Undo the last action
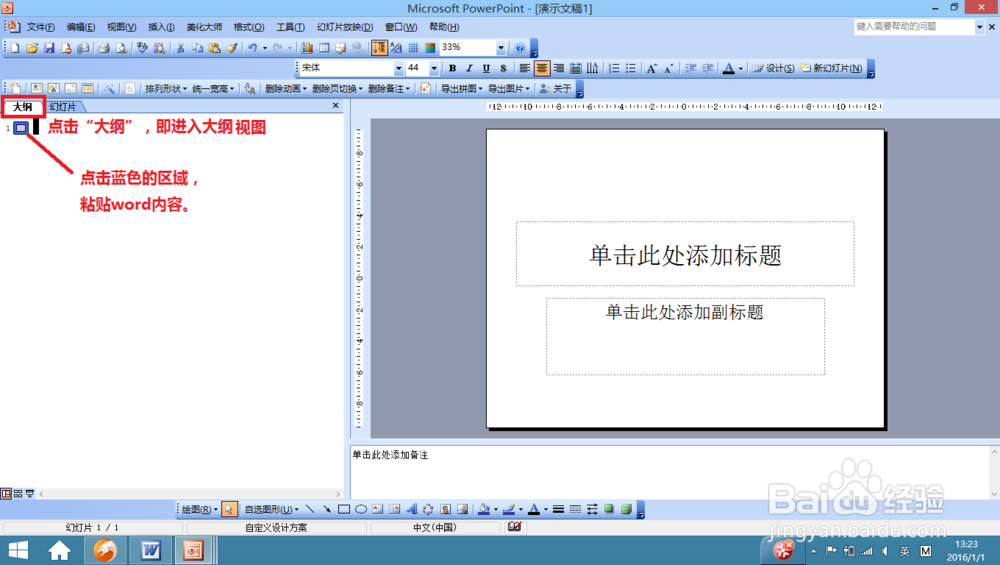1000x565 pixels. 253,48
